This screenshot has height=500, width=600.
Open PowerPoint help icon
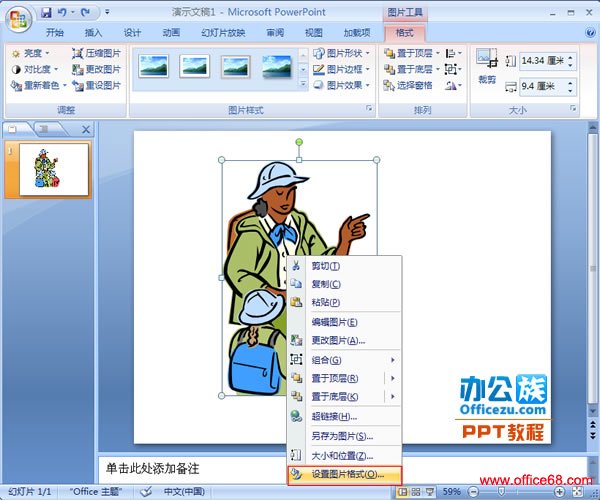590,33
